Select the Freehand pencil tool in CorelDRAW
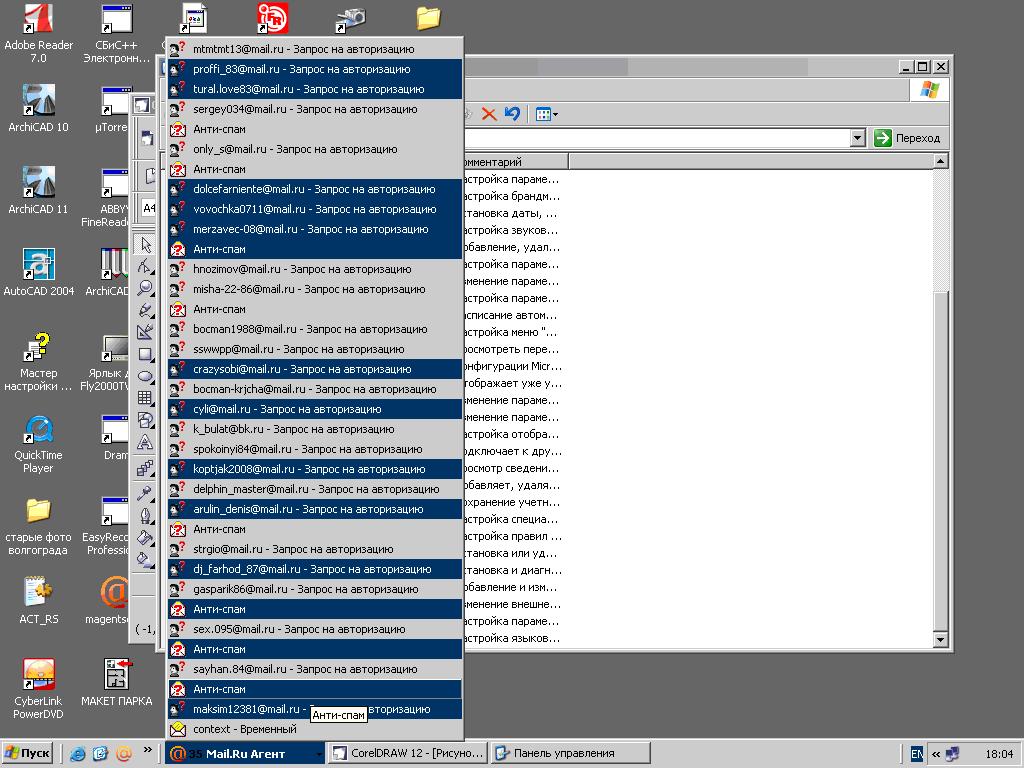The image size is (1024, 768). 145,310
